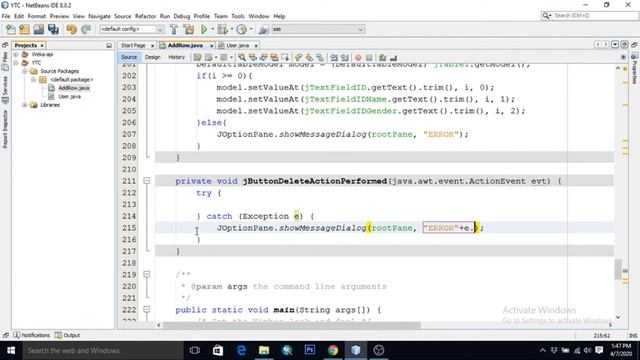This screenshot has height=360, width=640.
Task: Click the Shift Line Left editor icon
Action: pyautogui.click(x=334, y=58)
